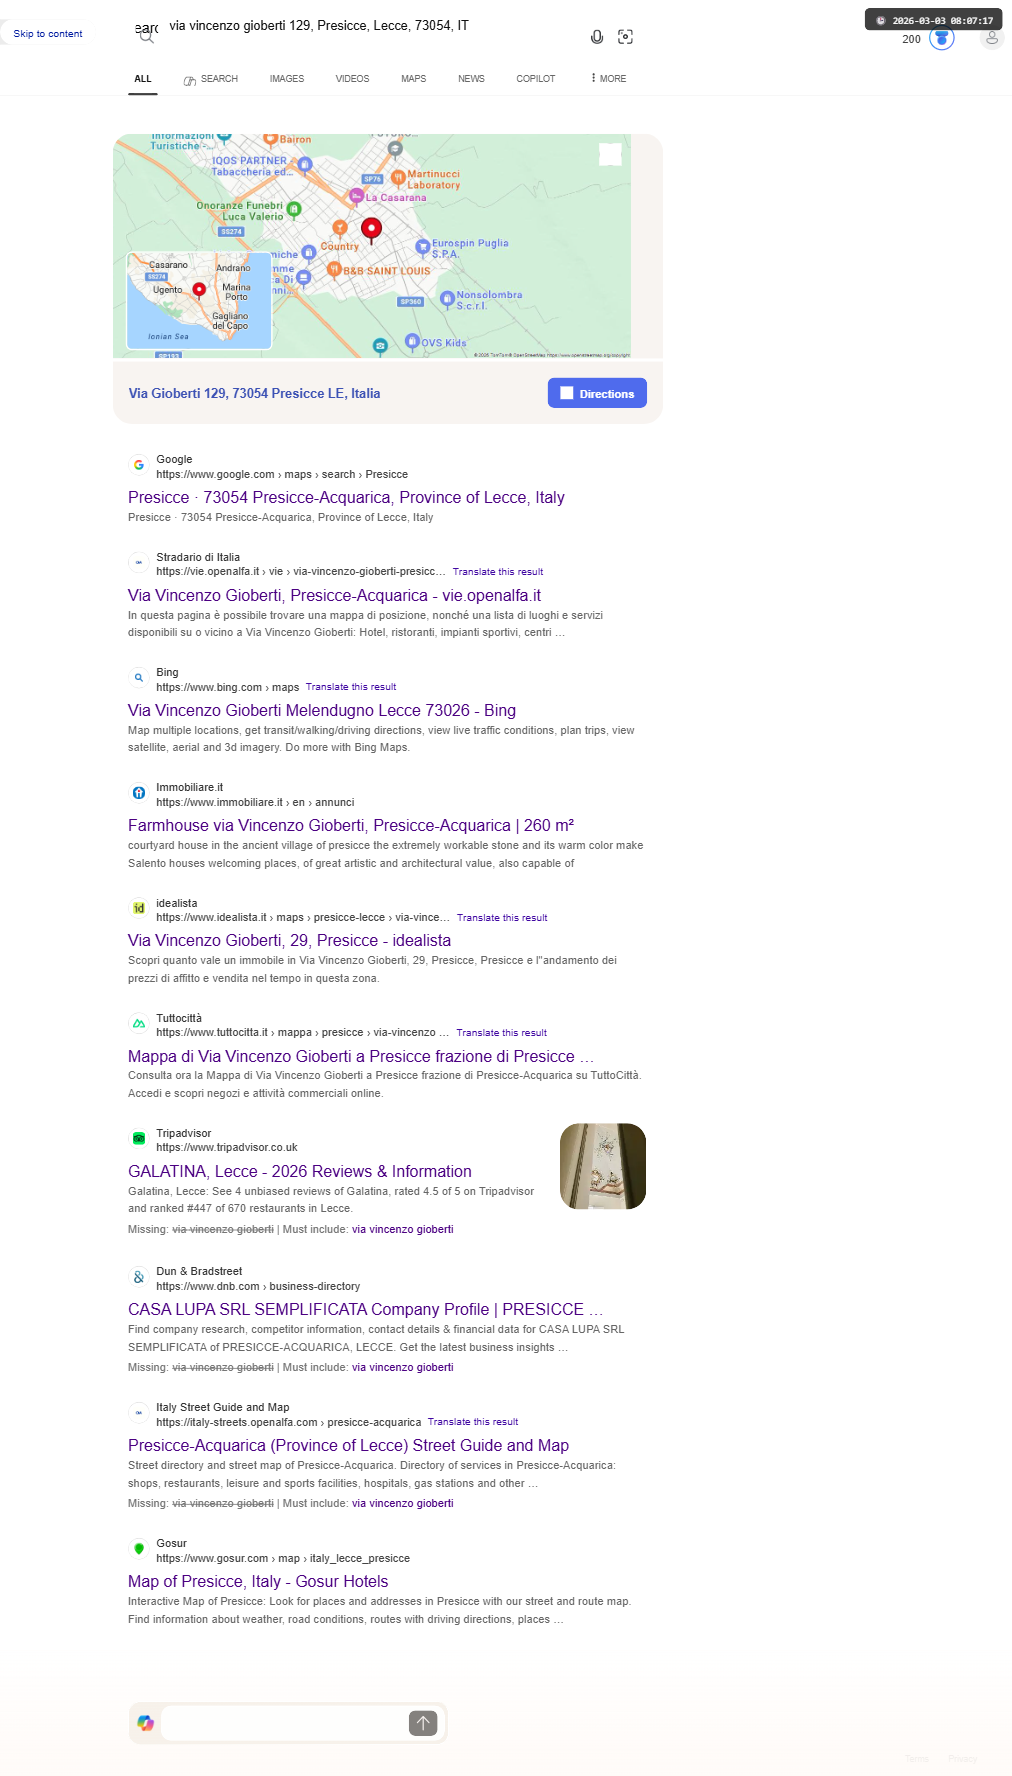Open Mappa di Via Vincenzo Gioberti result
Image resolution: width=1012 pixels, height=1776 pixels.
tap(361, 1057)
